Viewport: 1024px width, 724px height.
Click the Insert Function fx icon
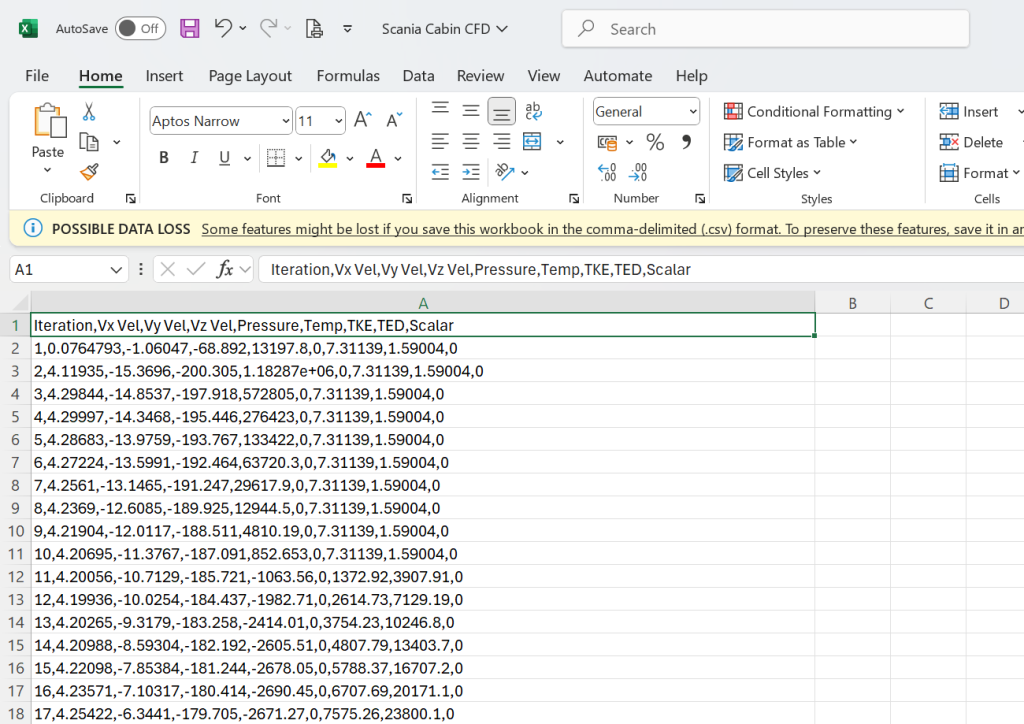pos(225,269)
